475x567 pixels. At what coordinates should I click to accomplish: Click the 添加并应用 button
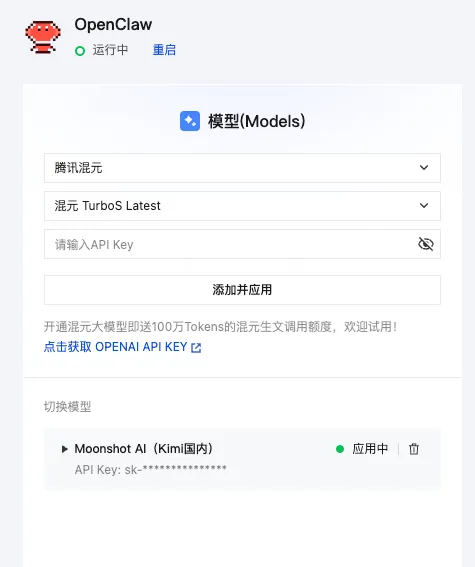[242, 290]
